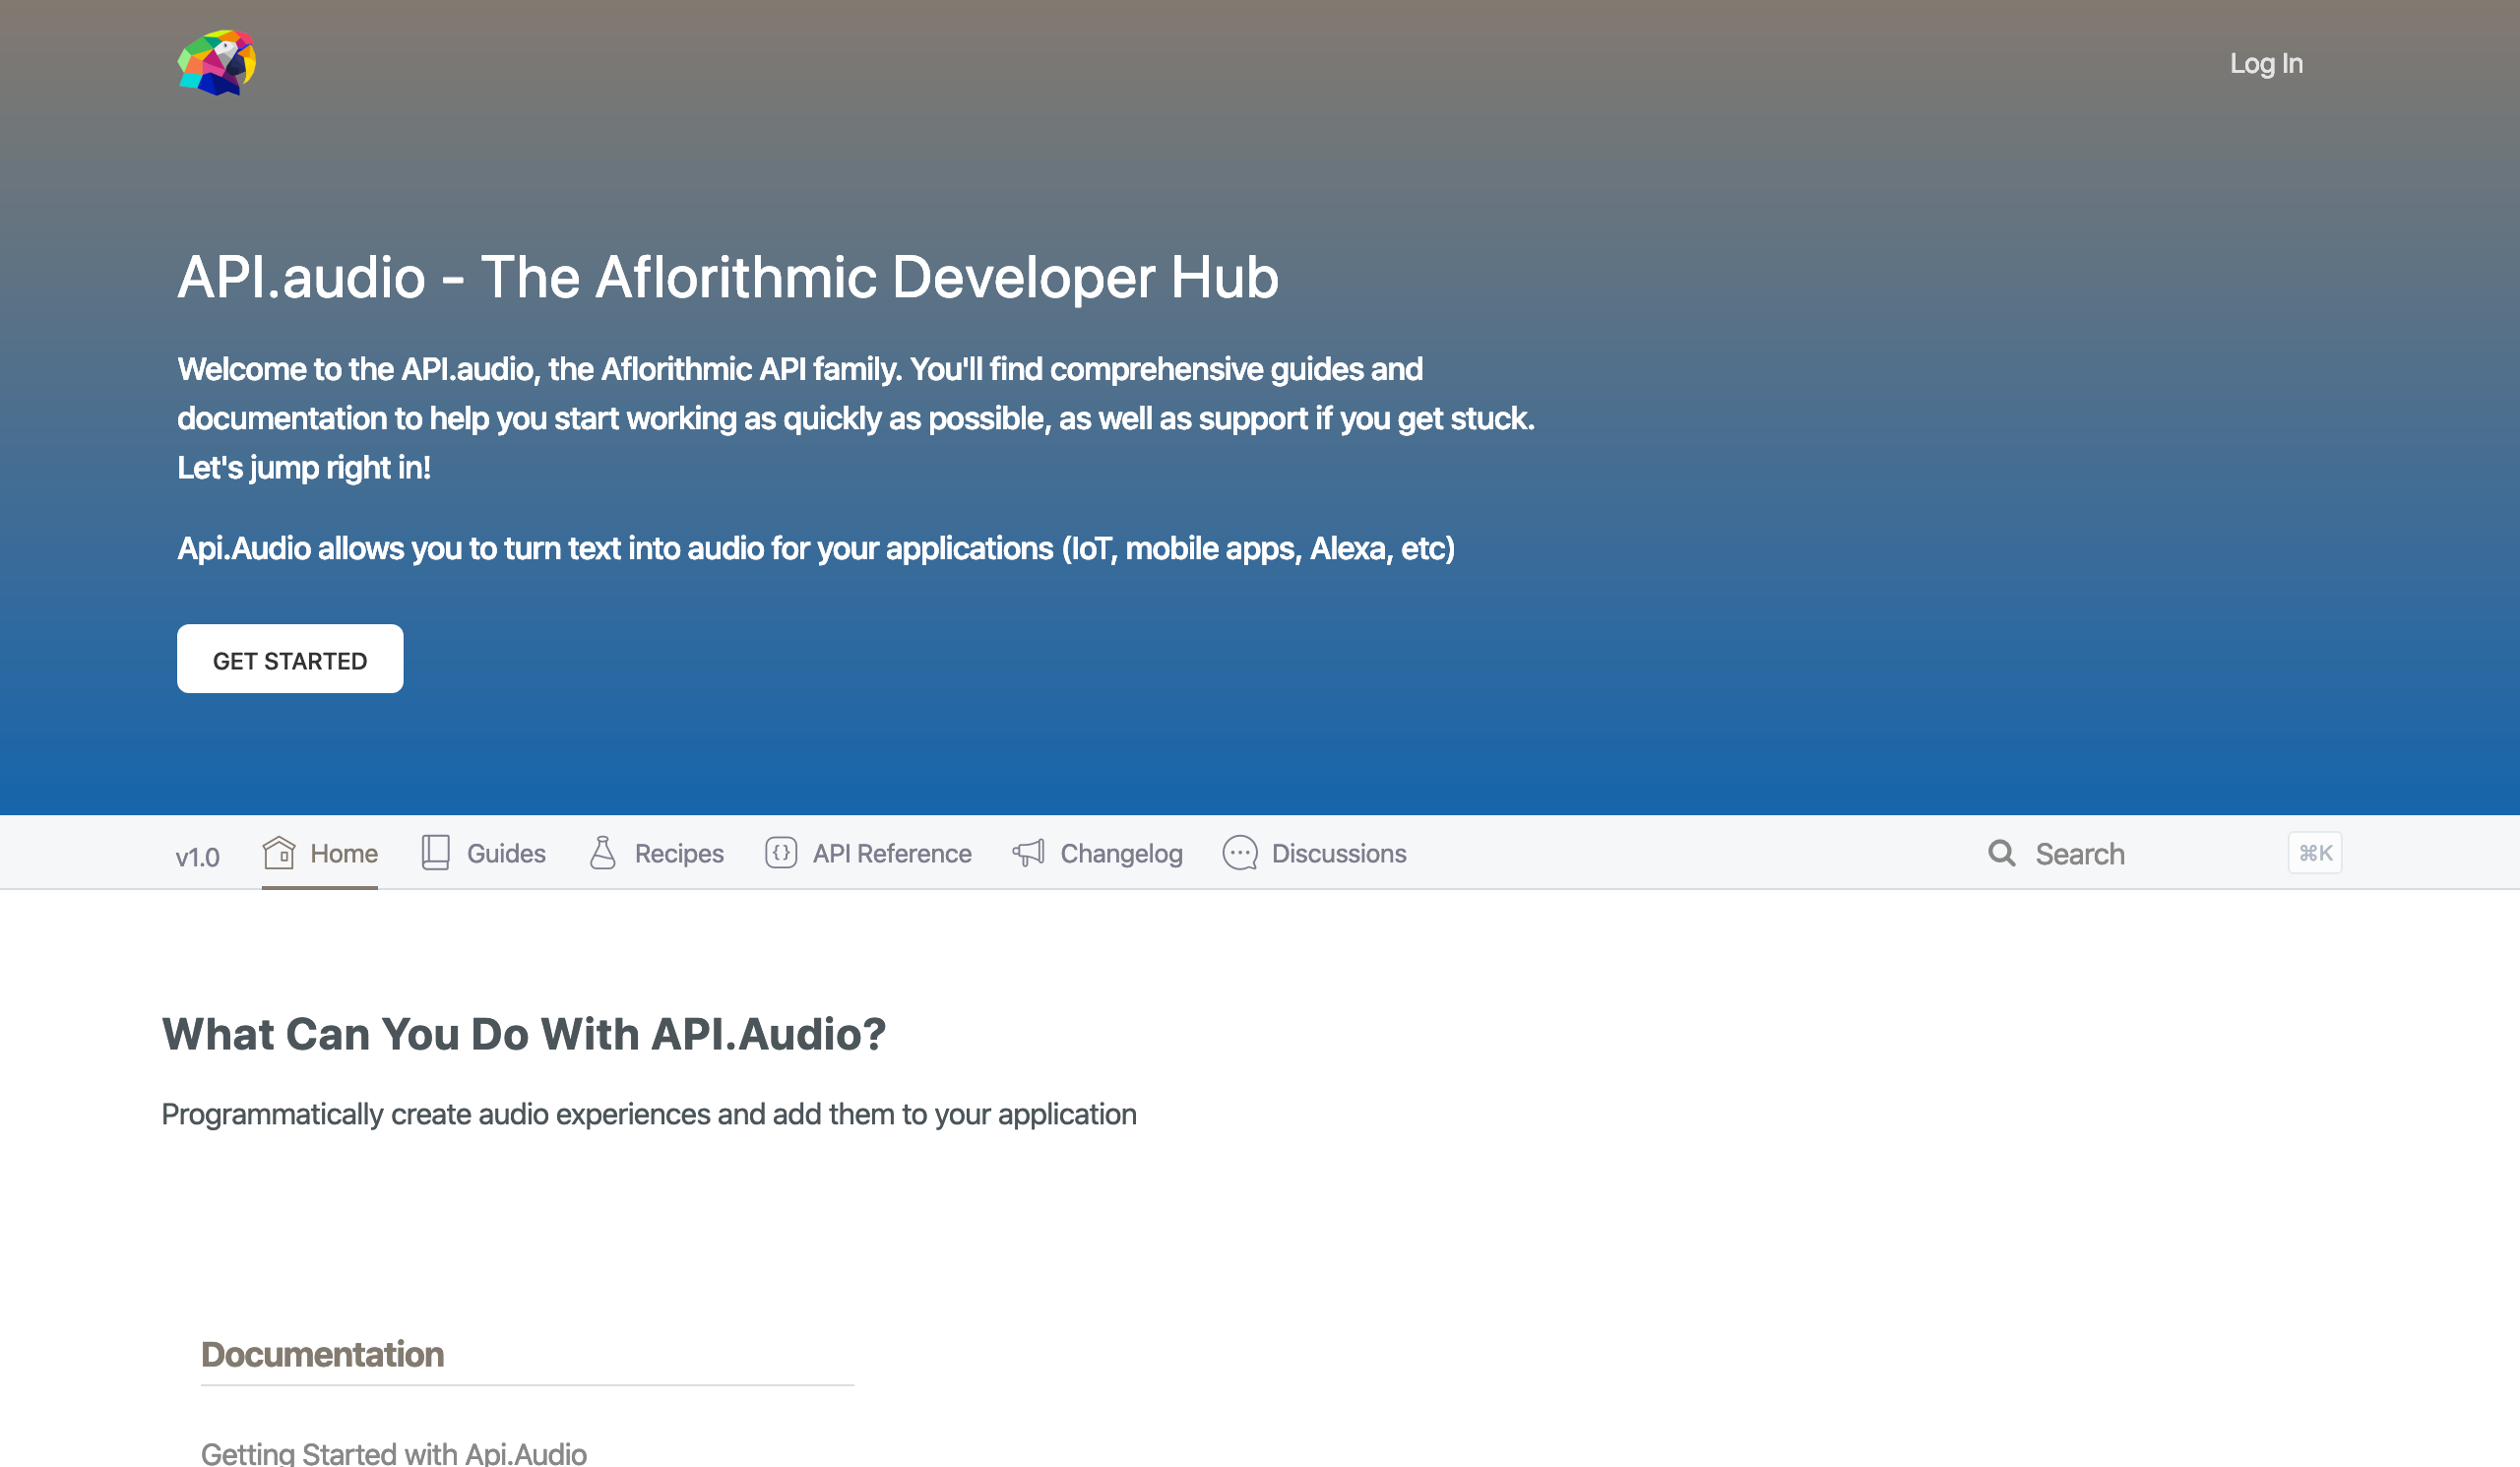This screenshot has width=2520, height=1467.
Task: Click the API Reference braces icon
Action: (781, 852)
